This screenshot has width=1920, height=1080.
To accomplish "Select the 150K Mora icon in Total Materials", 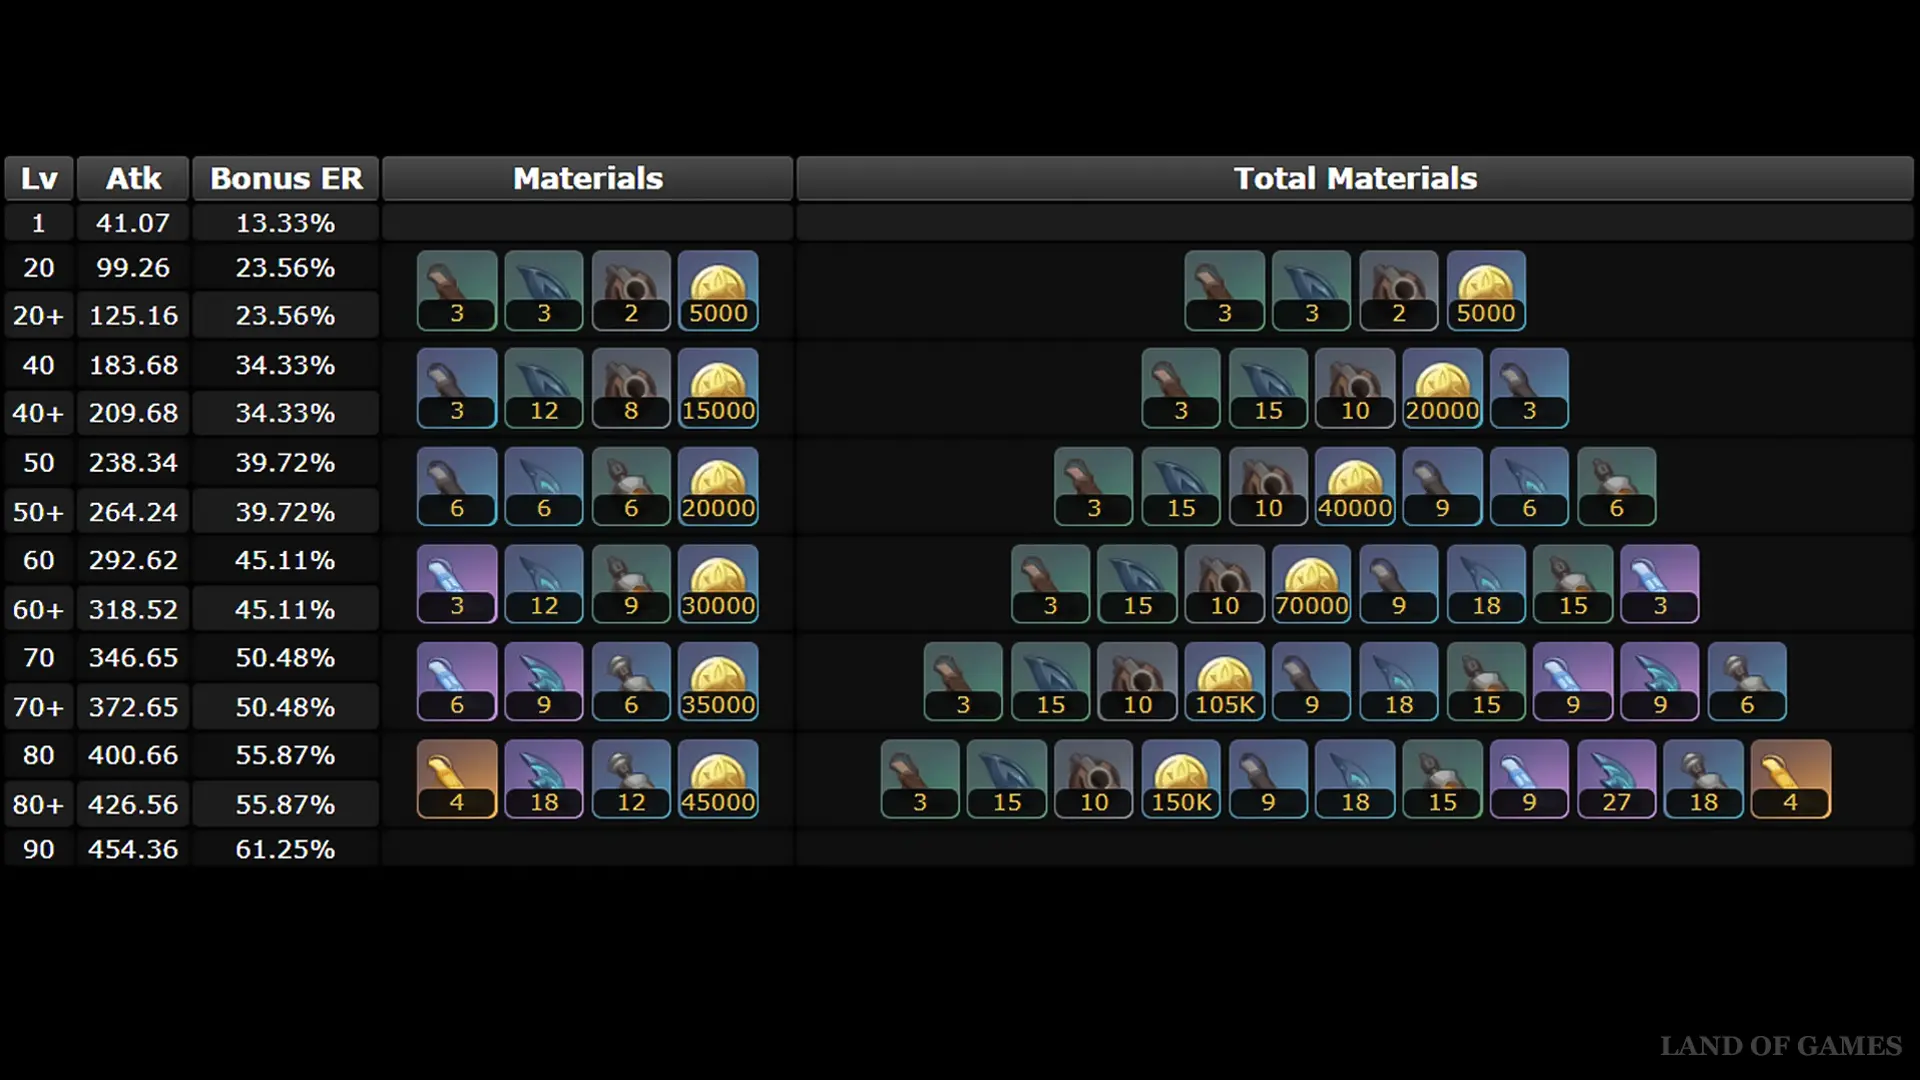I will pyautogui.click(x=1181, y=779).
